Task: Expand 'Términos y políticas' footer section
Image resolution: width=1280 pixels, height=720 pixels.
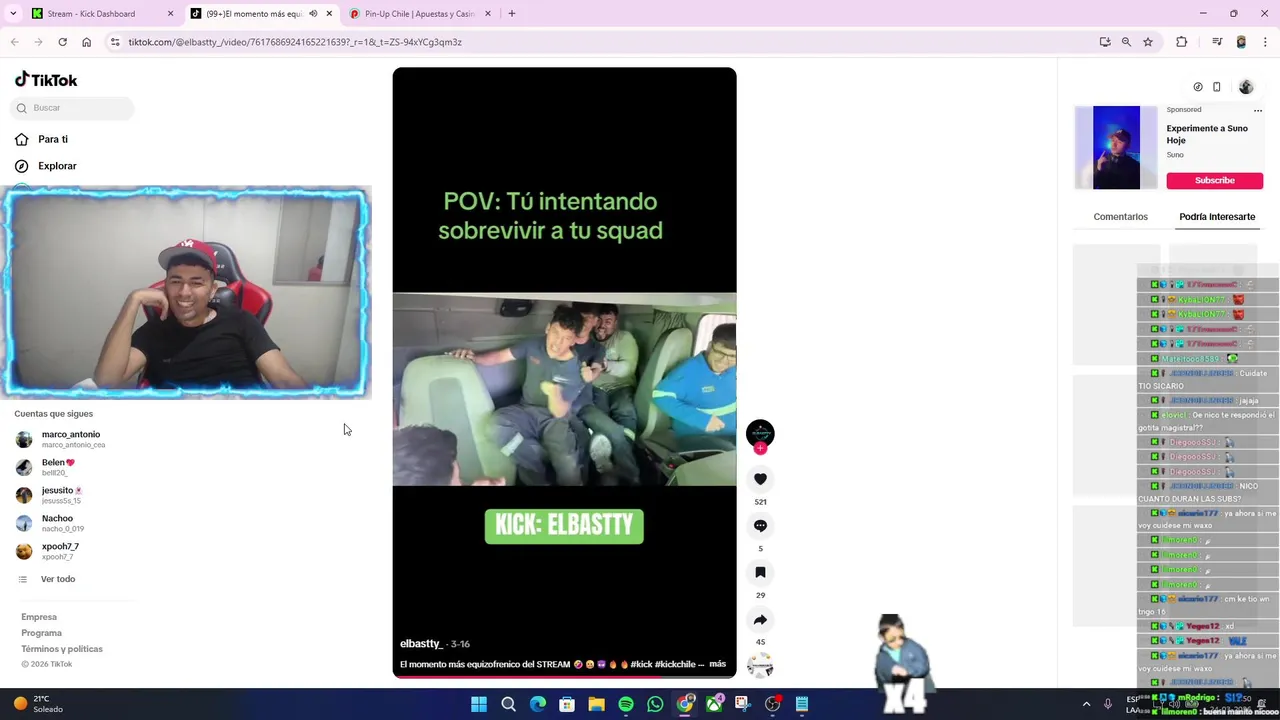Action: click(62, 649)
